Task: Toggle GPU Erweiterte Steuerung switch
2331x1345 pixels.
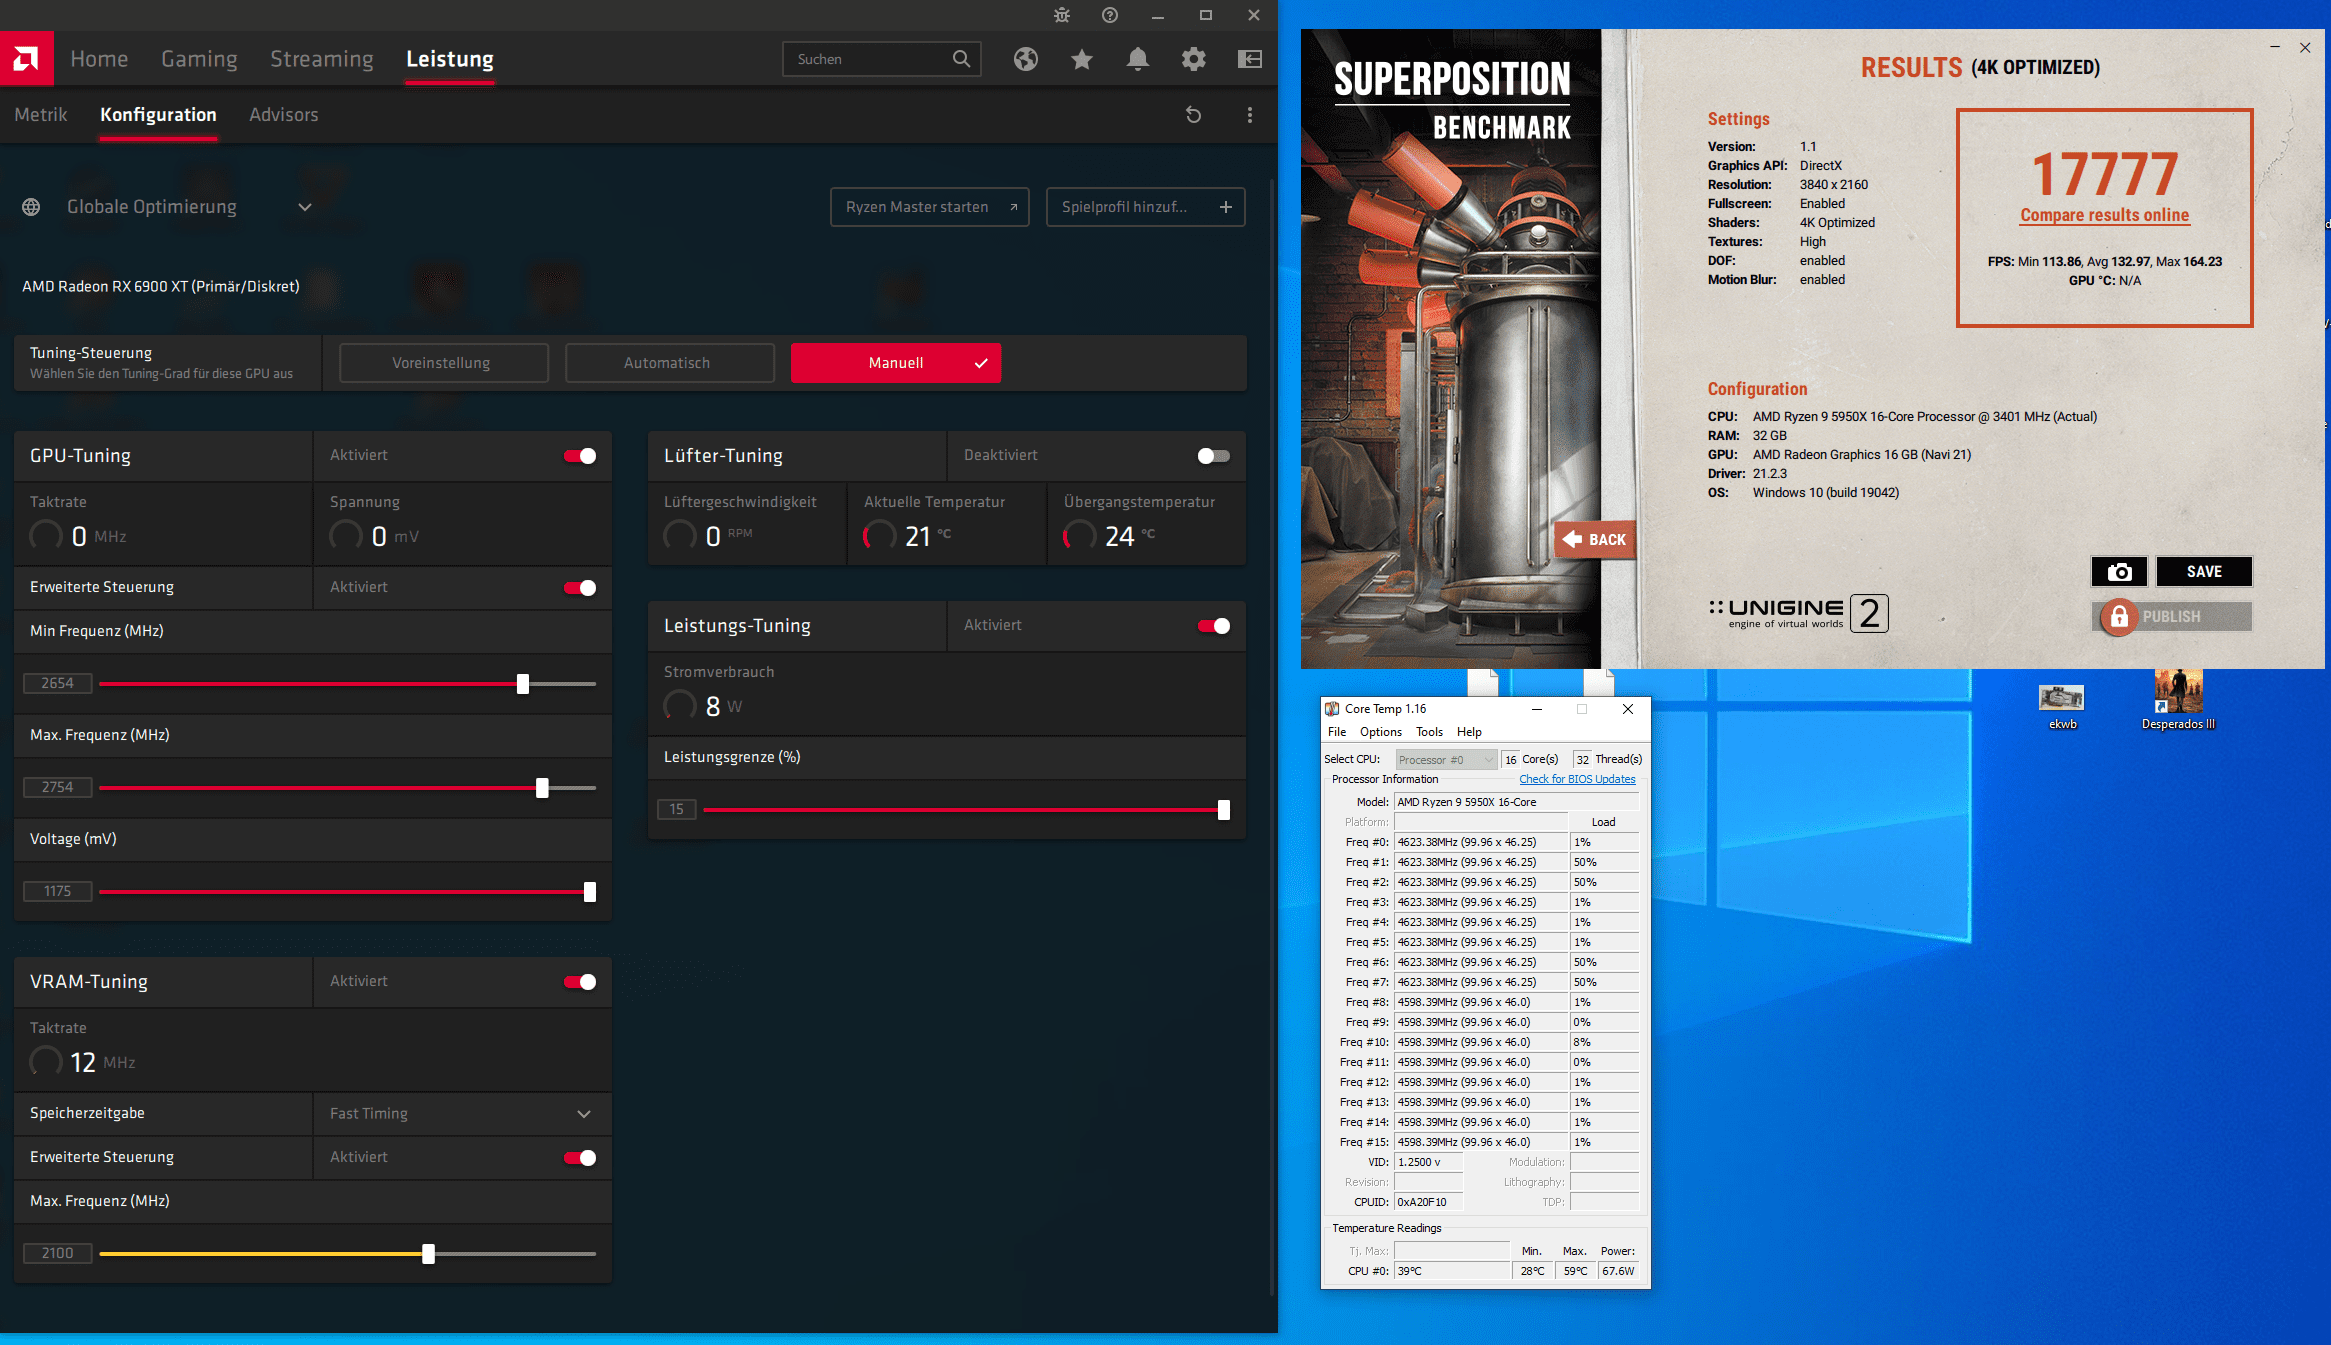Action: tap(580, 588)
